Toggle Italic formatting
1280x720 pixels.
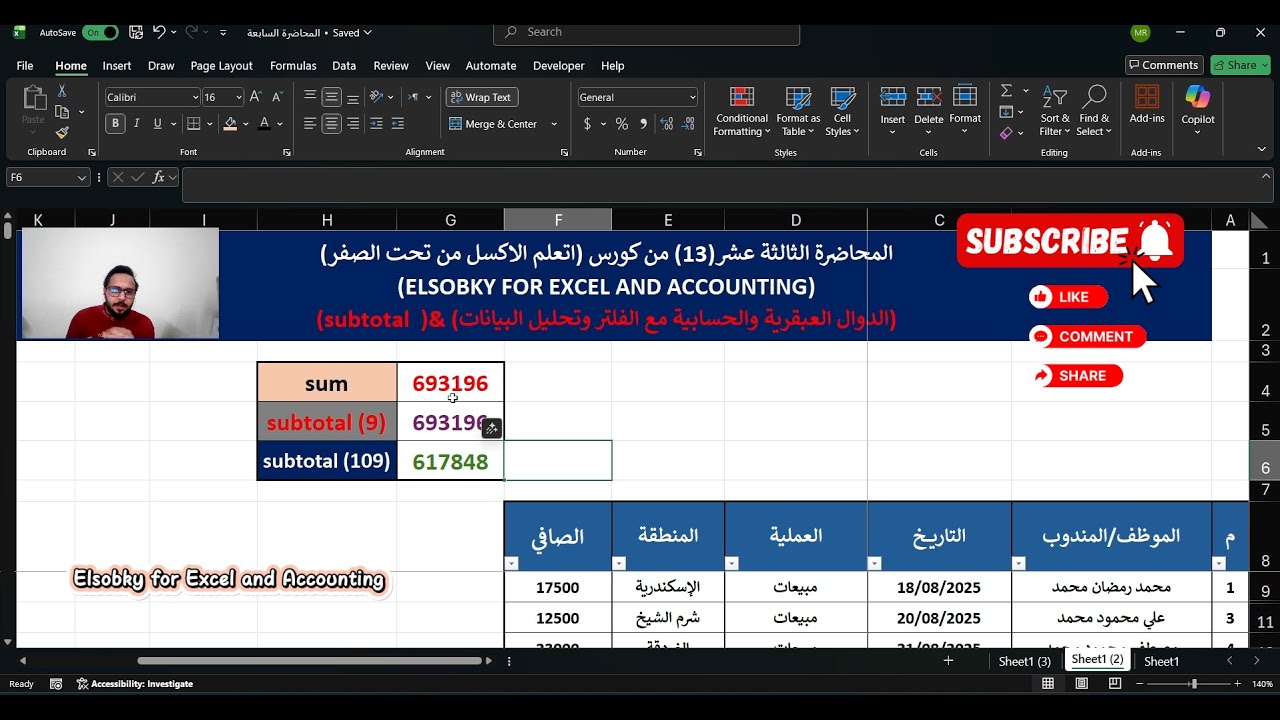click(137, 124)
